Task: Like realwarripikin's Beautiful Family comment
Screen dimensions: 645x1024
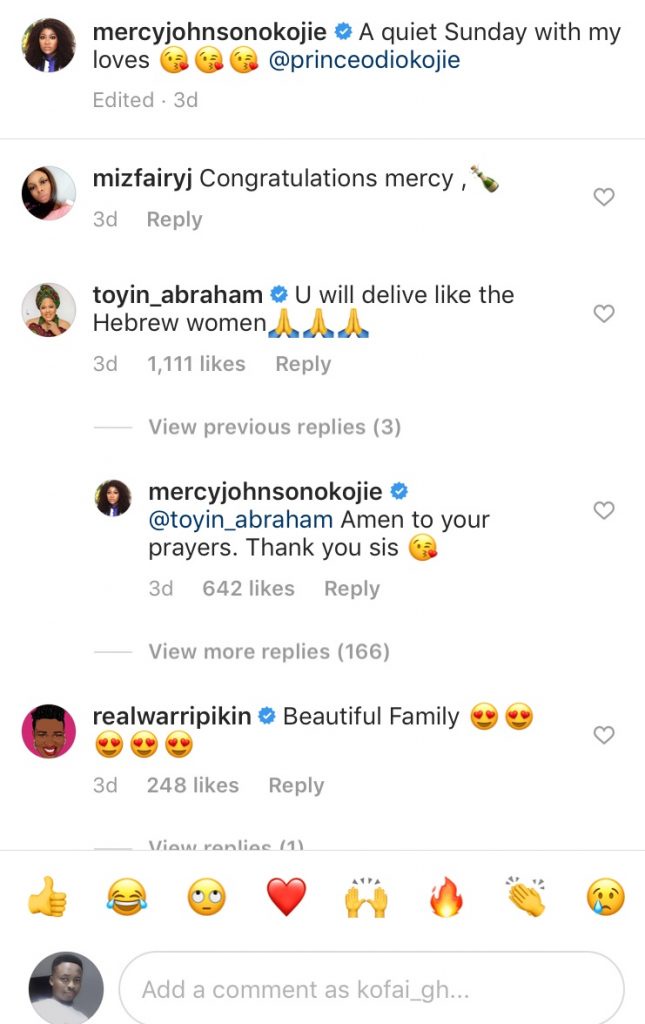Action: 604,735
